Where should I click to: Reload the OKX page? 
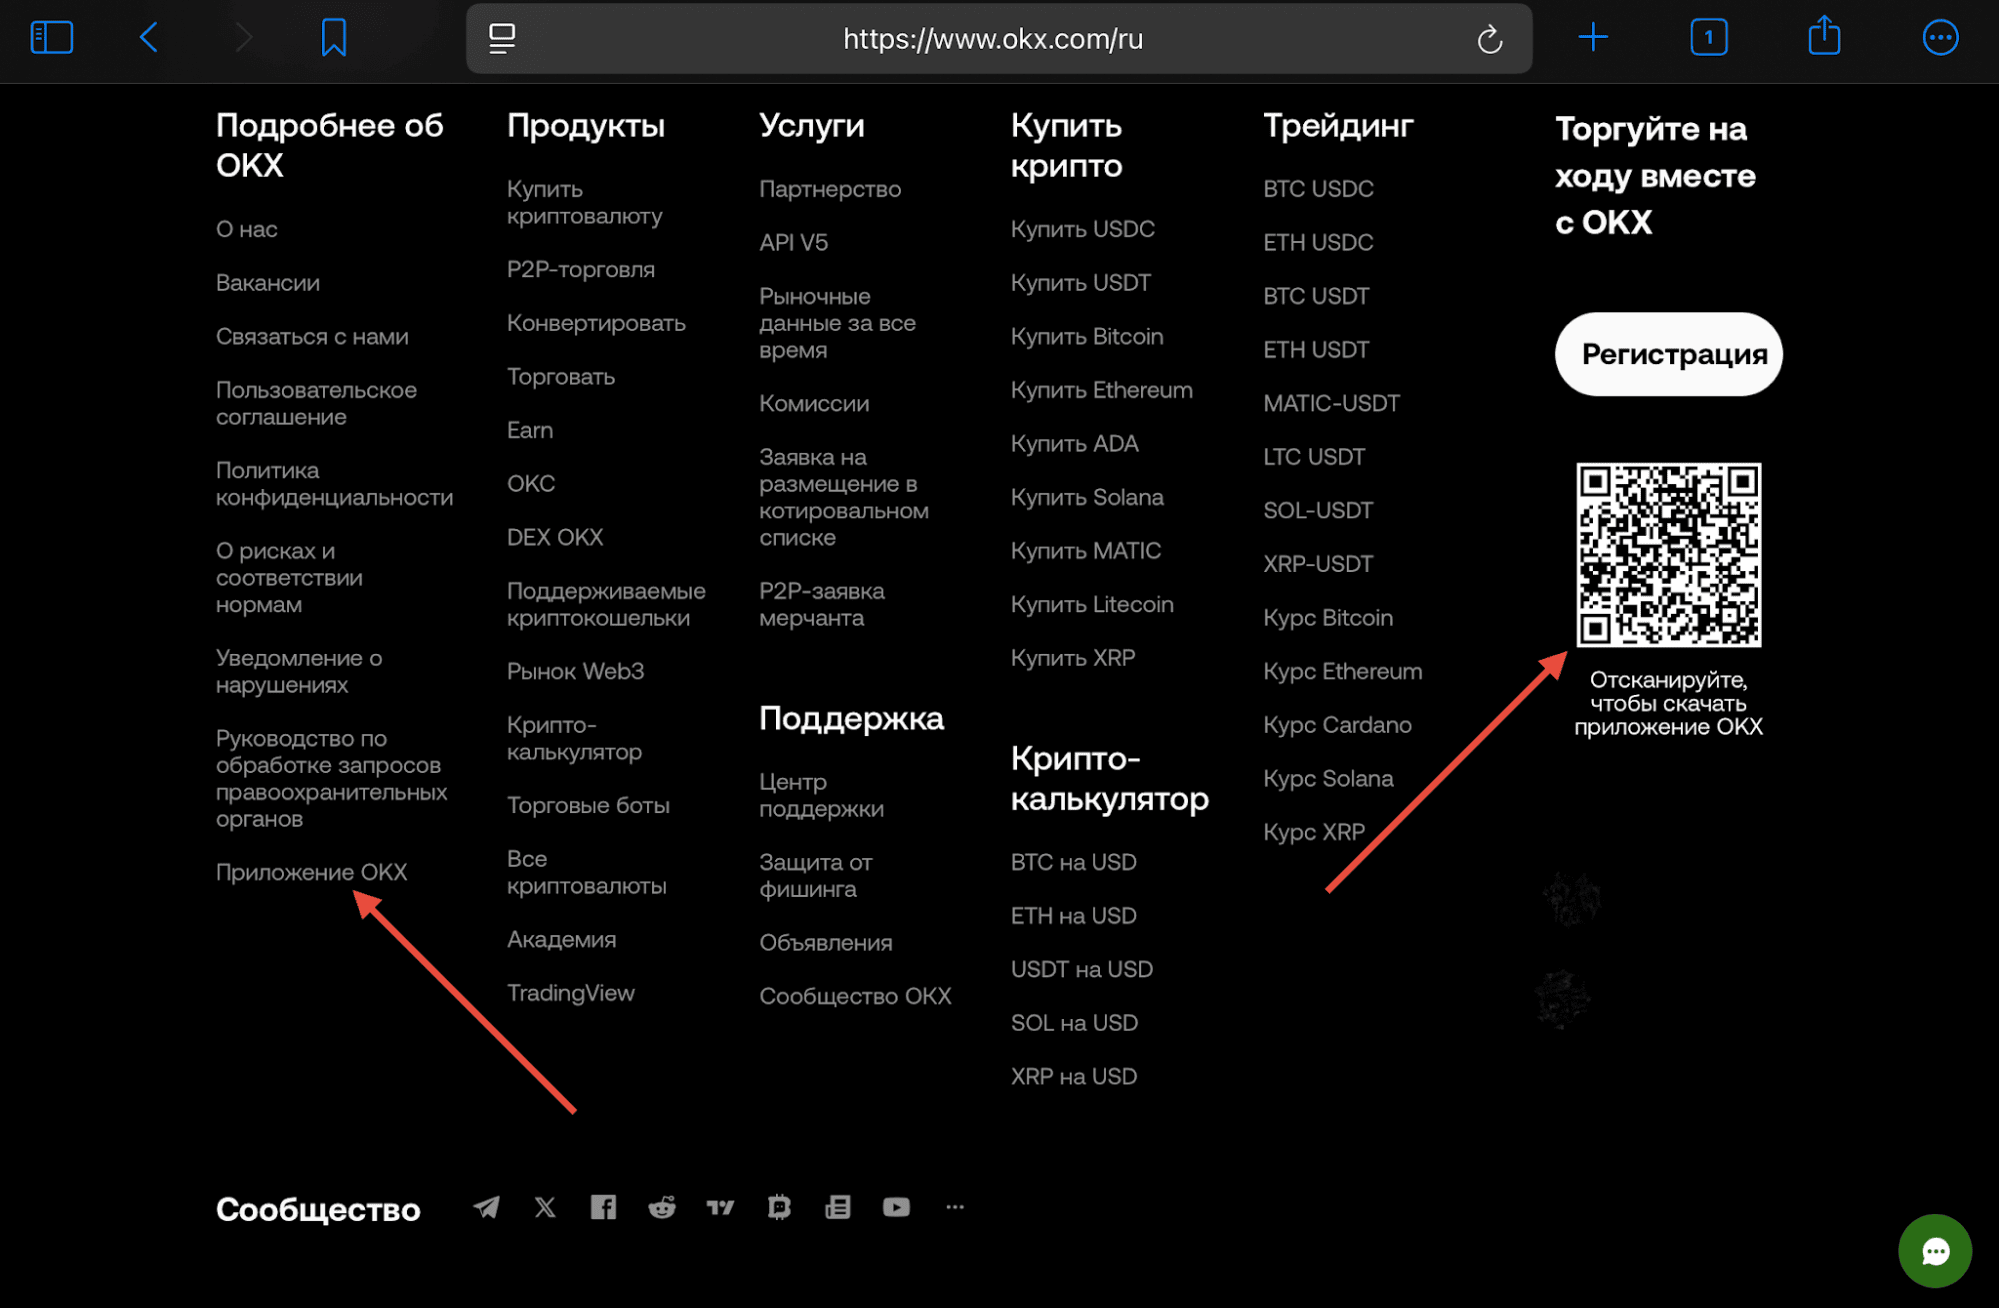point(1489,38)
